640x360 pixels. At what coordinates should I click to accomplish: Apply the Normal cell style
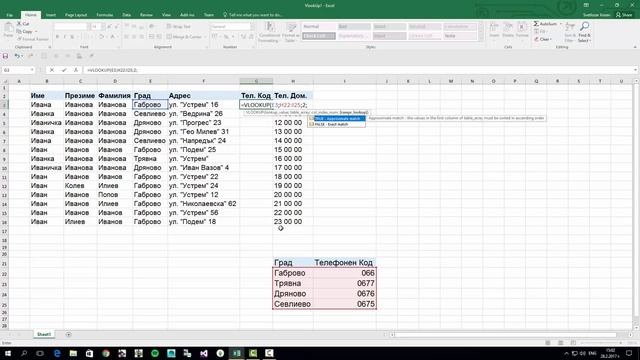coord(318,27)
